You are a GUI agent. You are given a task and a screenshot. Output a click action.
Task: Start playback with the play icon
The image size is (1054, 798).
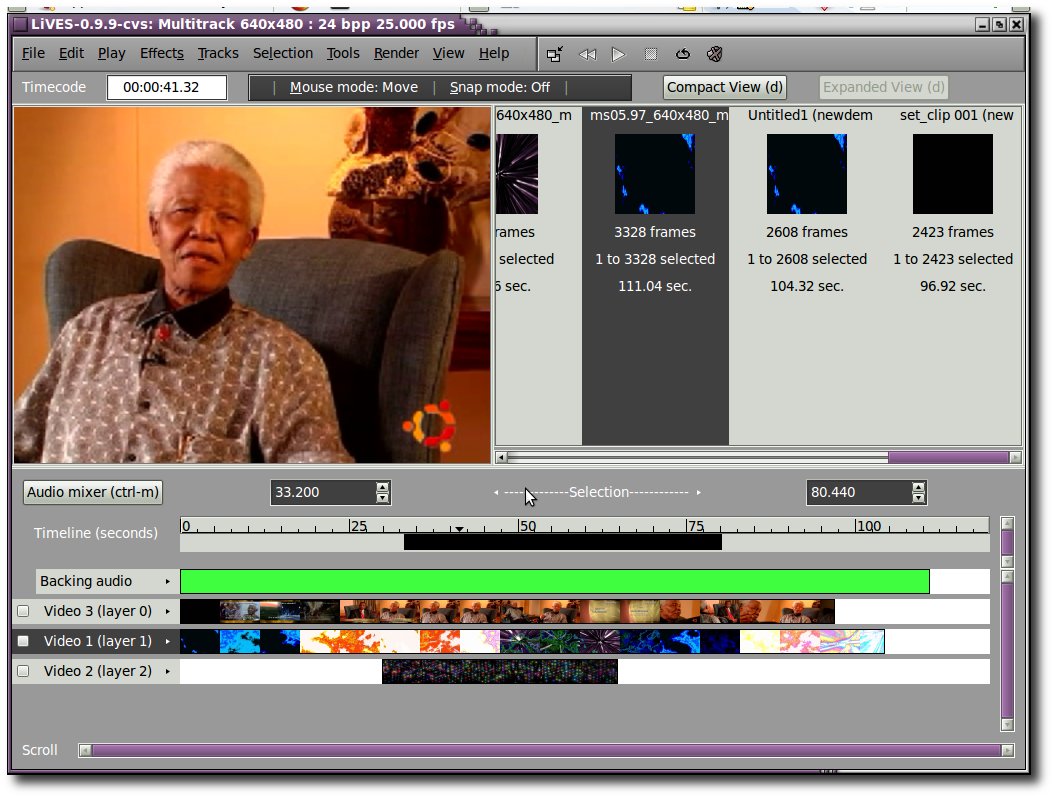(x=618, y=54)
